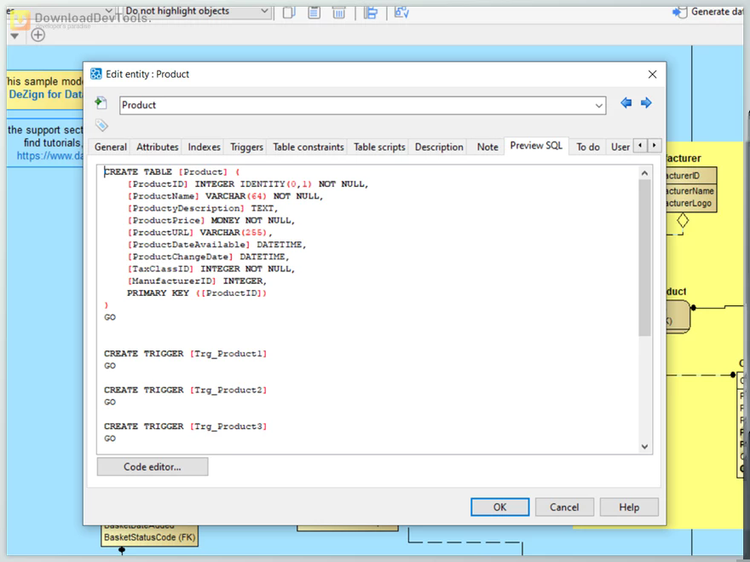
Task: Click 'DeZign for Dat' text in diagram note
Action: point(45,94)
